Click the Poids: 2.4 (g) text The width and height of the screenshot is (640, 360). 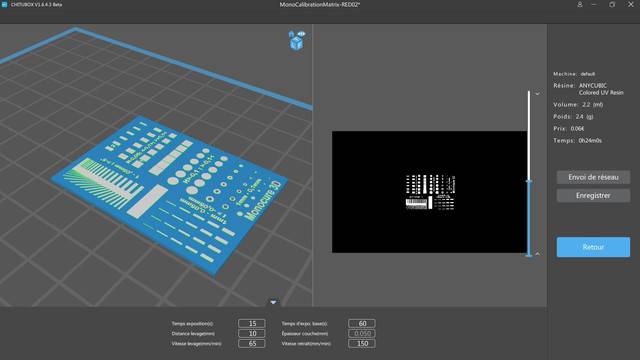coord(573,116)
